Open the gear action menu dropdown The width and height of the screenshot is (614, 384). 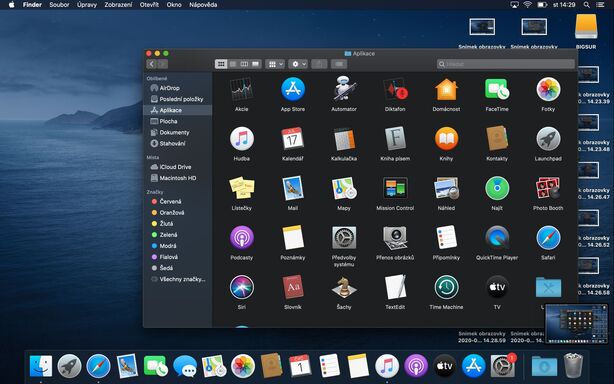pyautogui.click(x=298, y=64)
